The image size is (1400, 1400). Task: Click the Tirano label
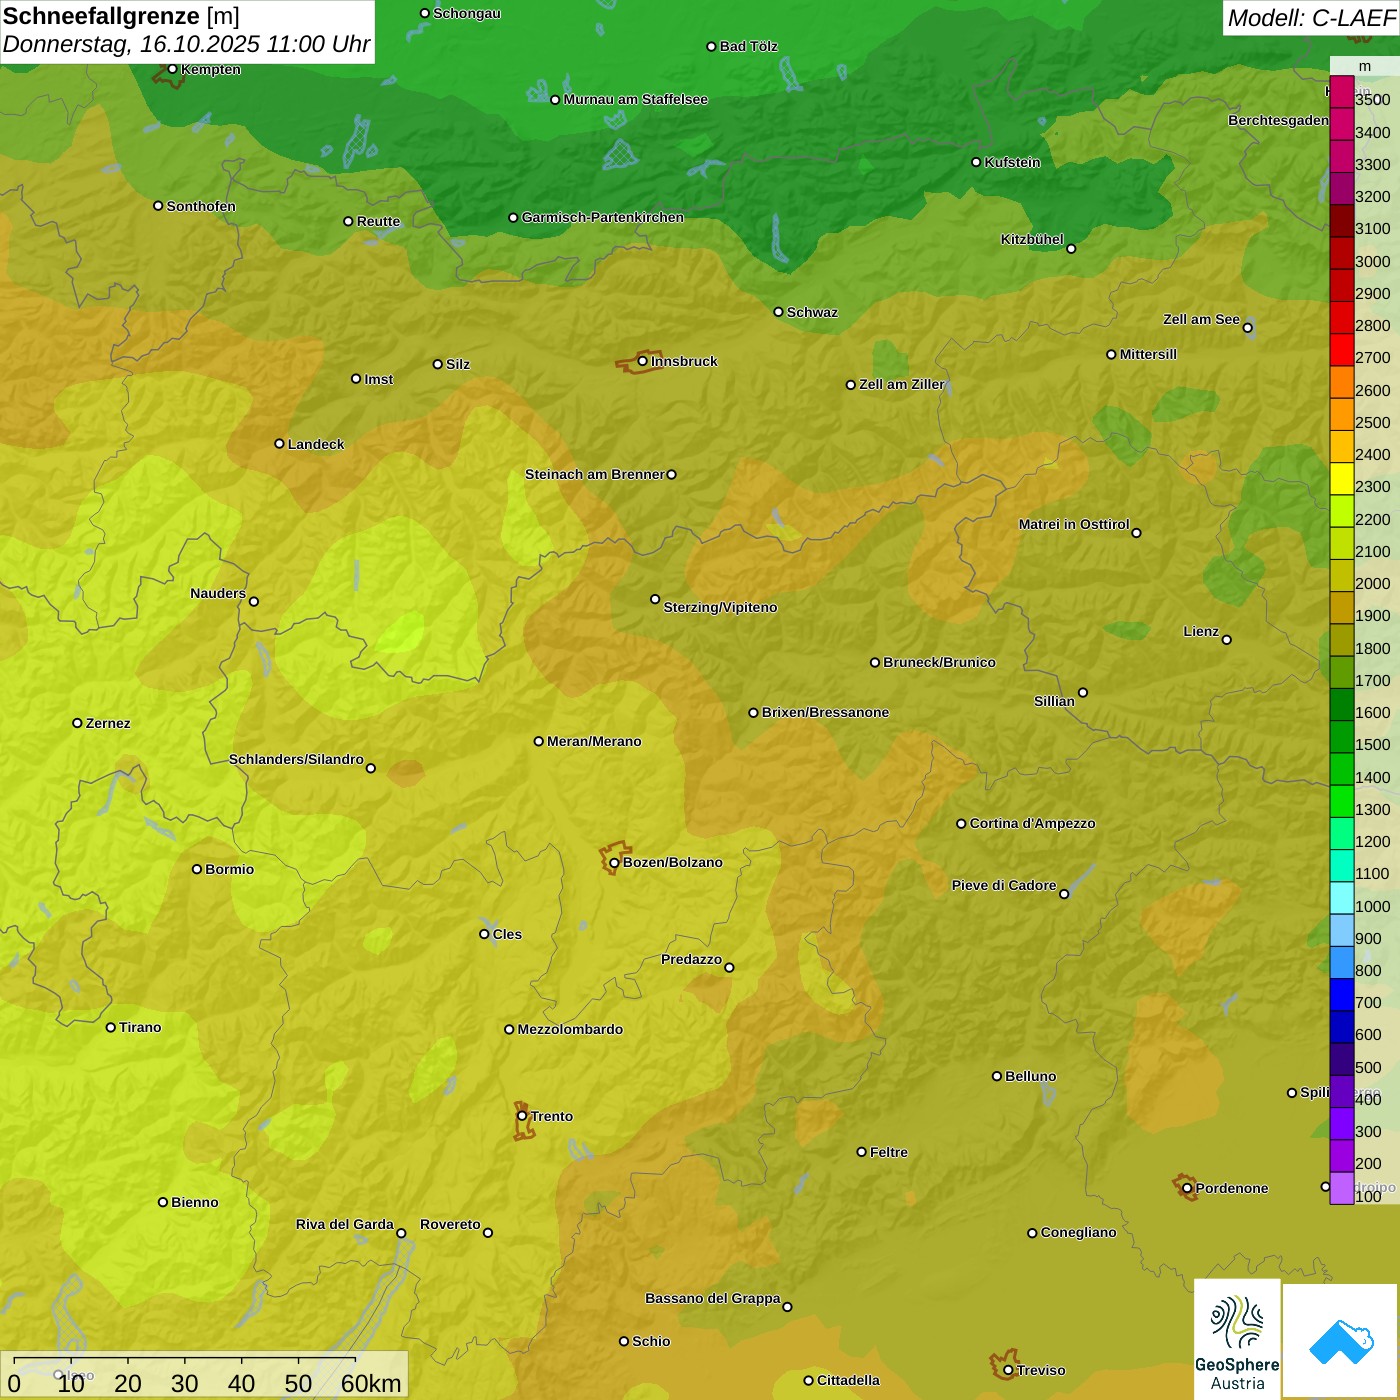point(140,1027)
